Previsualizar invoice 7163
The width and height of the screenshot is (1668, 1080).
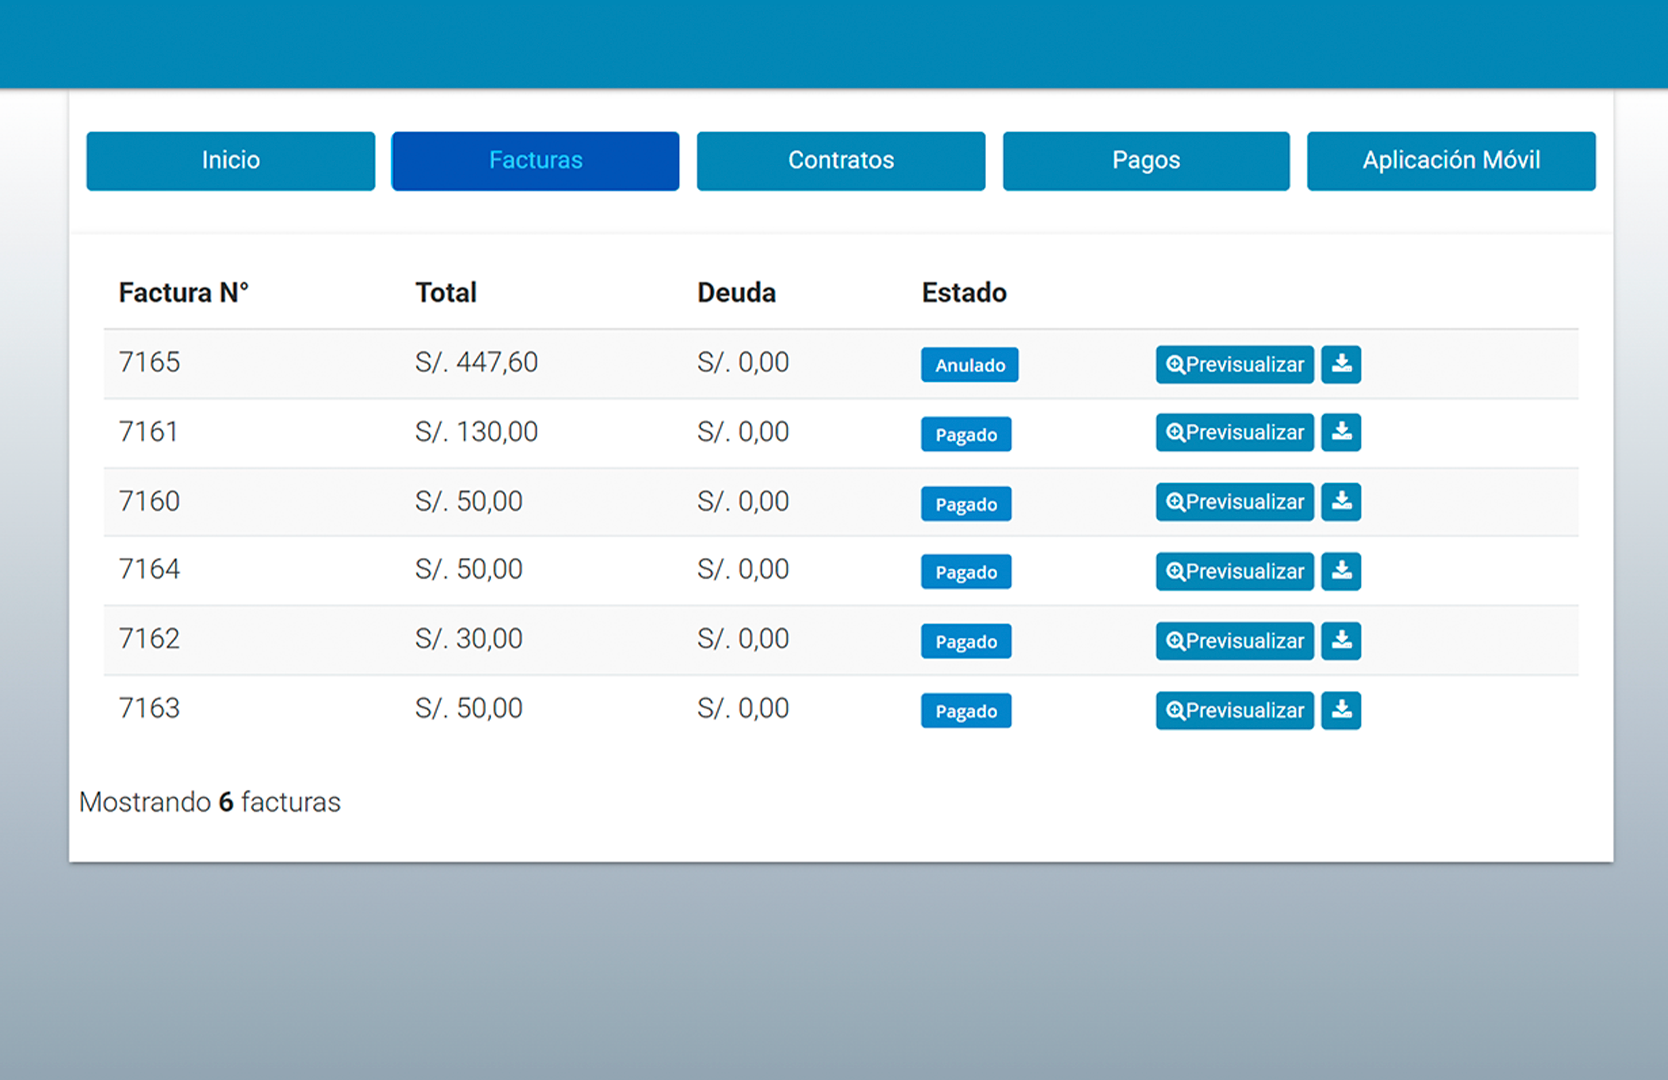[1235, 711]
